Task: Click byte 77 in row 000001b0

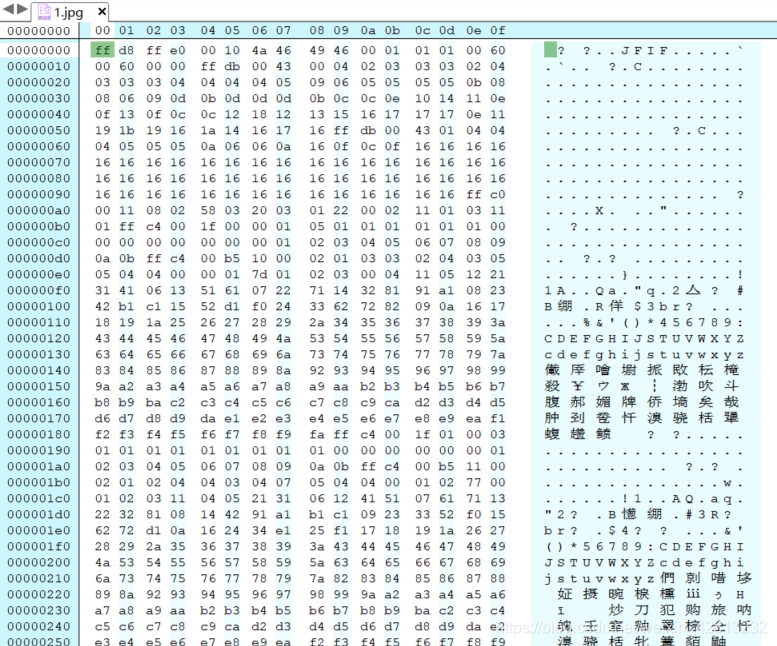Action: coord(473,483)
